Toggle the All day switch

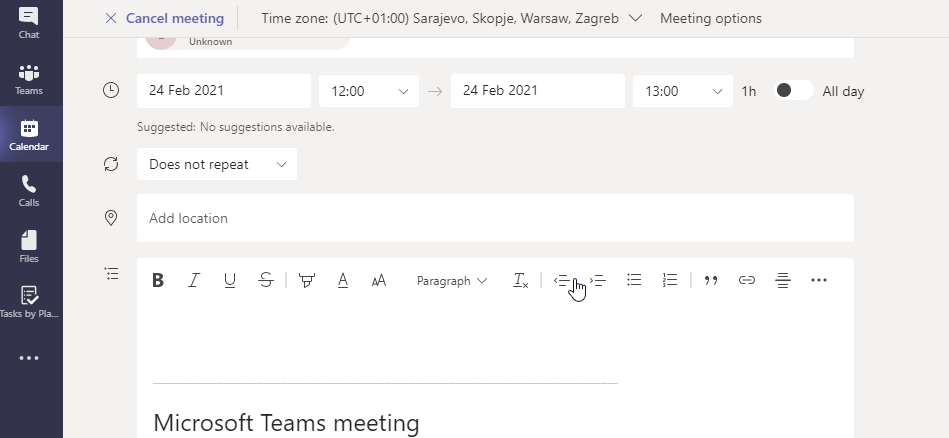tap(793, 90)
